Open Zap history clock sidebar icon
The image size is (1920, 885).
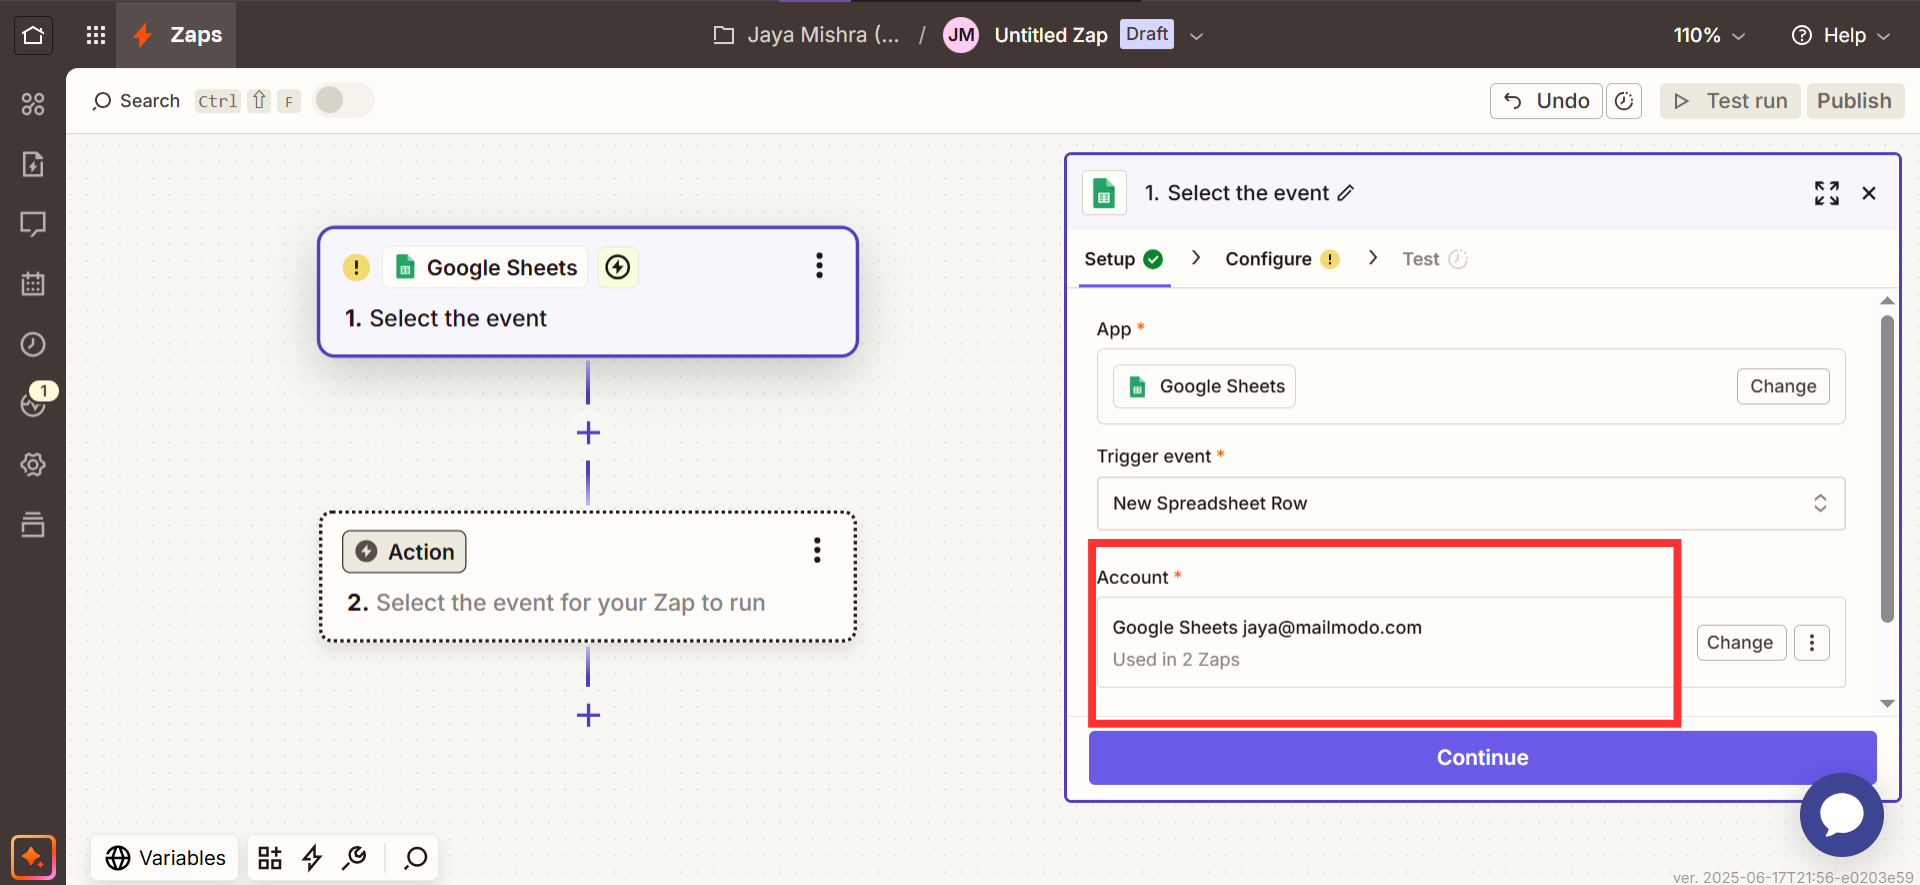click(33, 344)
